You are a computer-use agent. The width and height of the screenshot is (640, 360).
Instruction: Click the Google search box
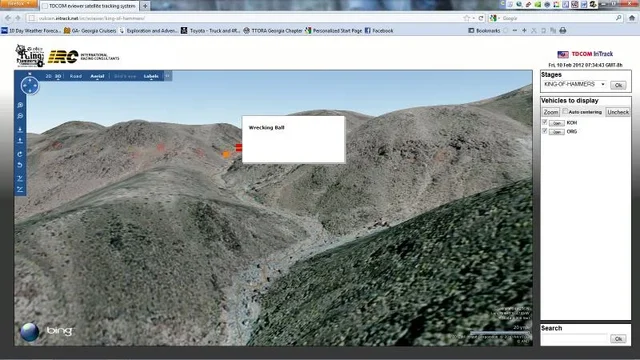point(557,18)
